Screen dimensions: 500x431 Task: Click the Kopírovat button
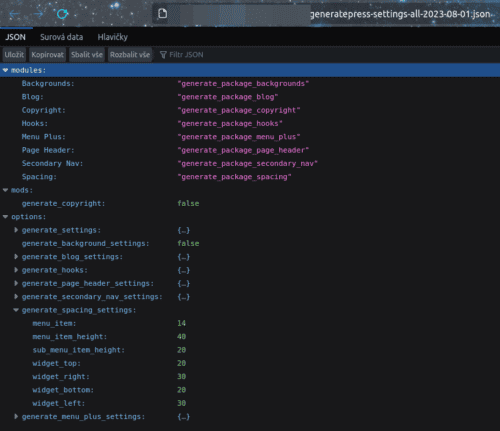click(x=48, y=55)
